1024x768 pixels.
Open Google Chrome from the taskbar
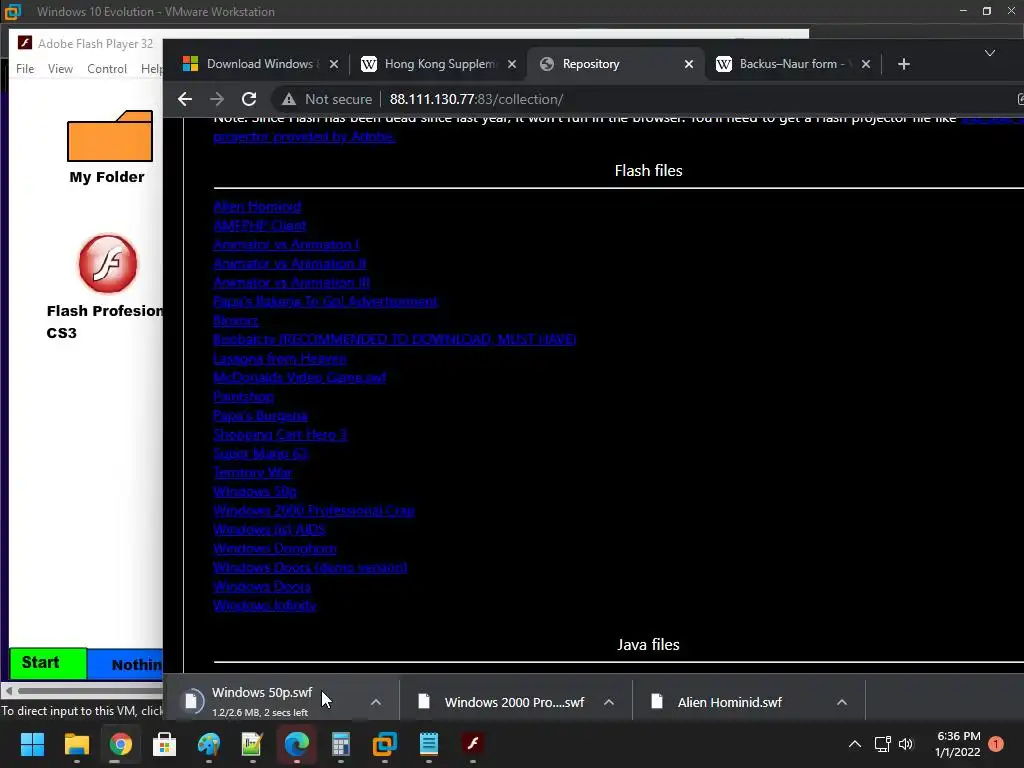tap(120, 744)
